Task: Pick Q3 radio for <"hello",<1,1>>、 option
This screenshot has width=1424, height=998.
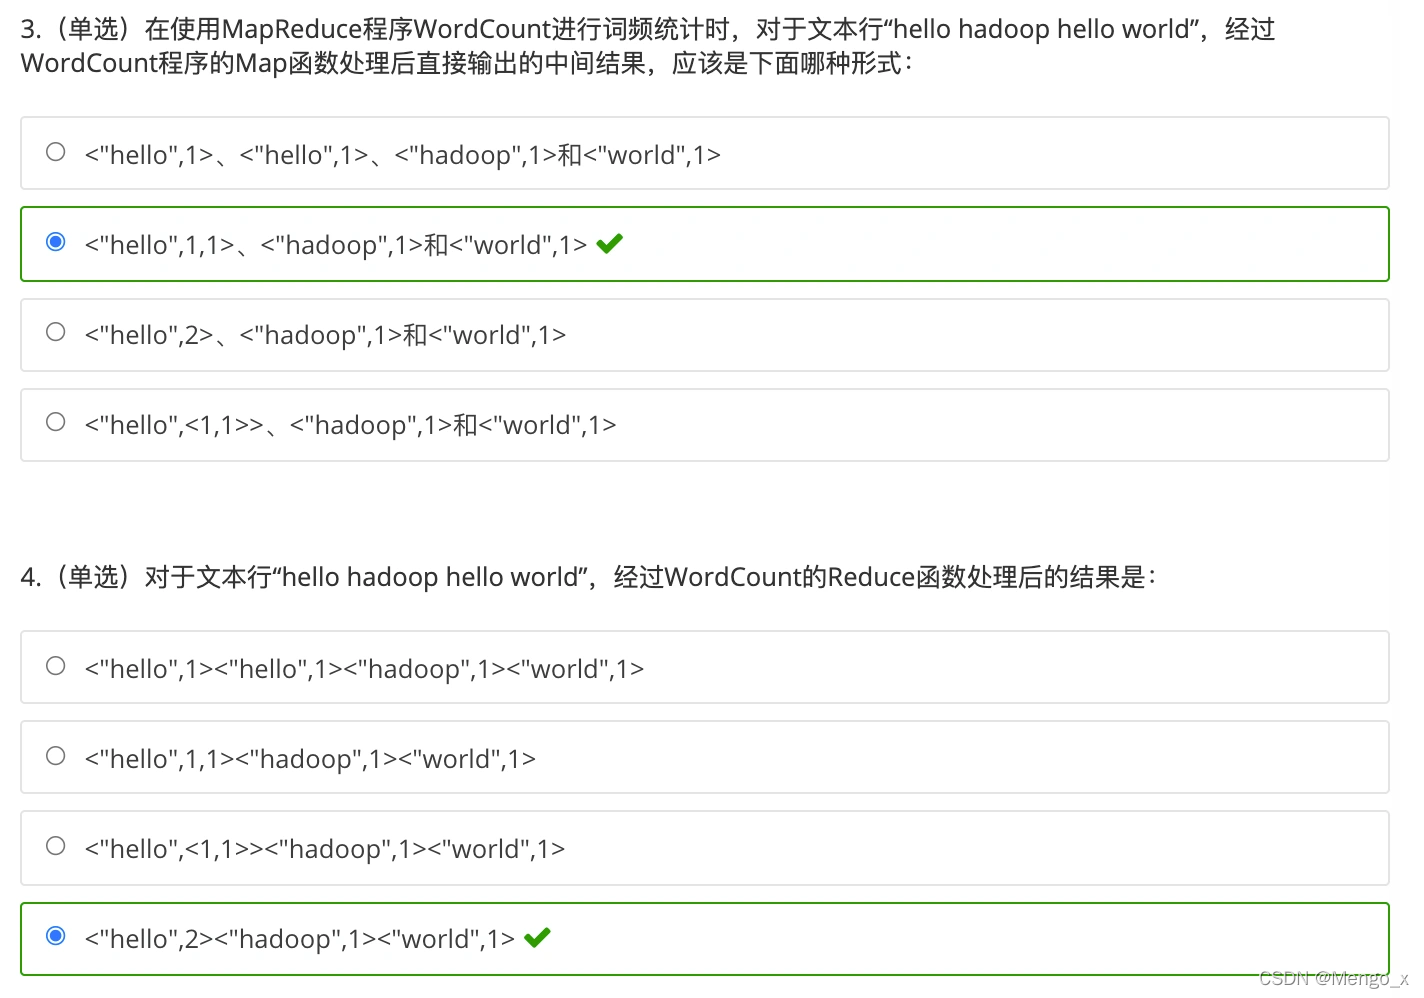Action: click(x=56, y=422)
